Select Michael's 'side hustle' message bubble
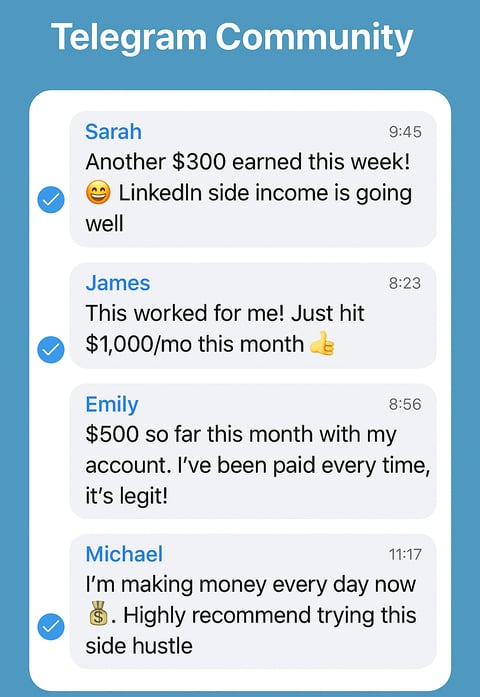This screenshot has height=697, width=480. point(253,601)
